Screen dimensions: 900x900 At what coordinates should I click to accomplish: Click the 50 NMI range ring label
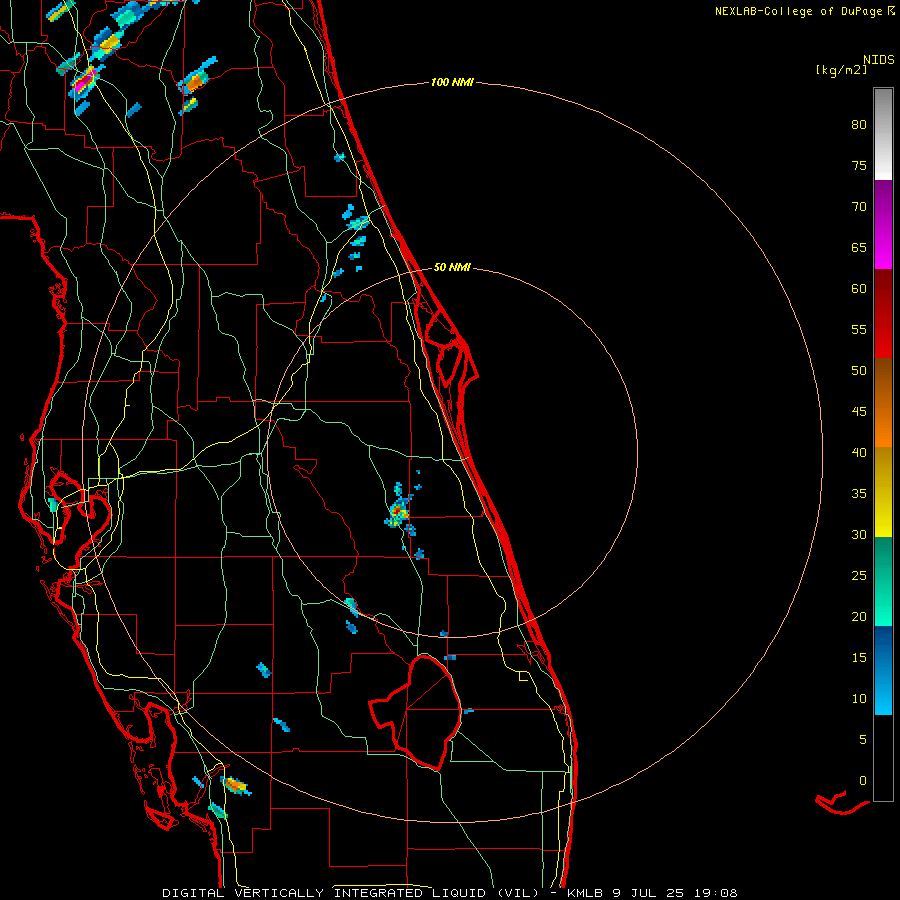452,267
